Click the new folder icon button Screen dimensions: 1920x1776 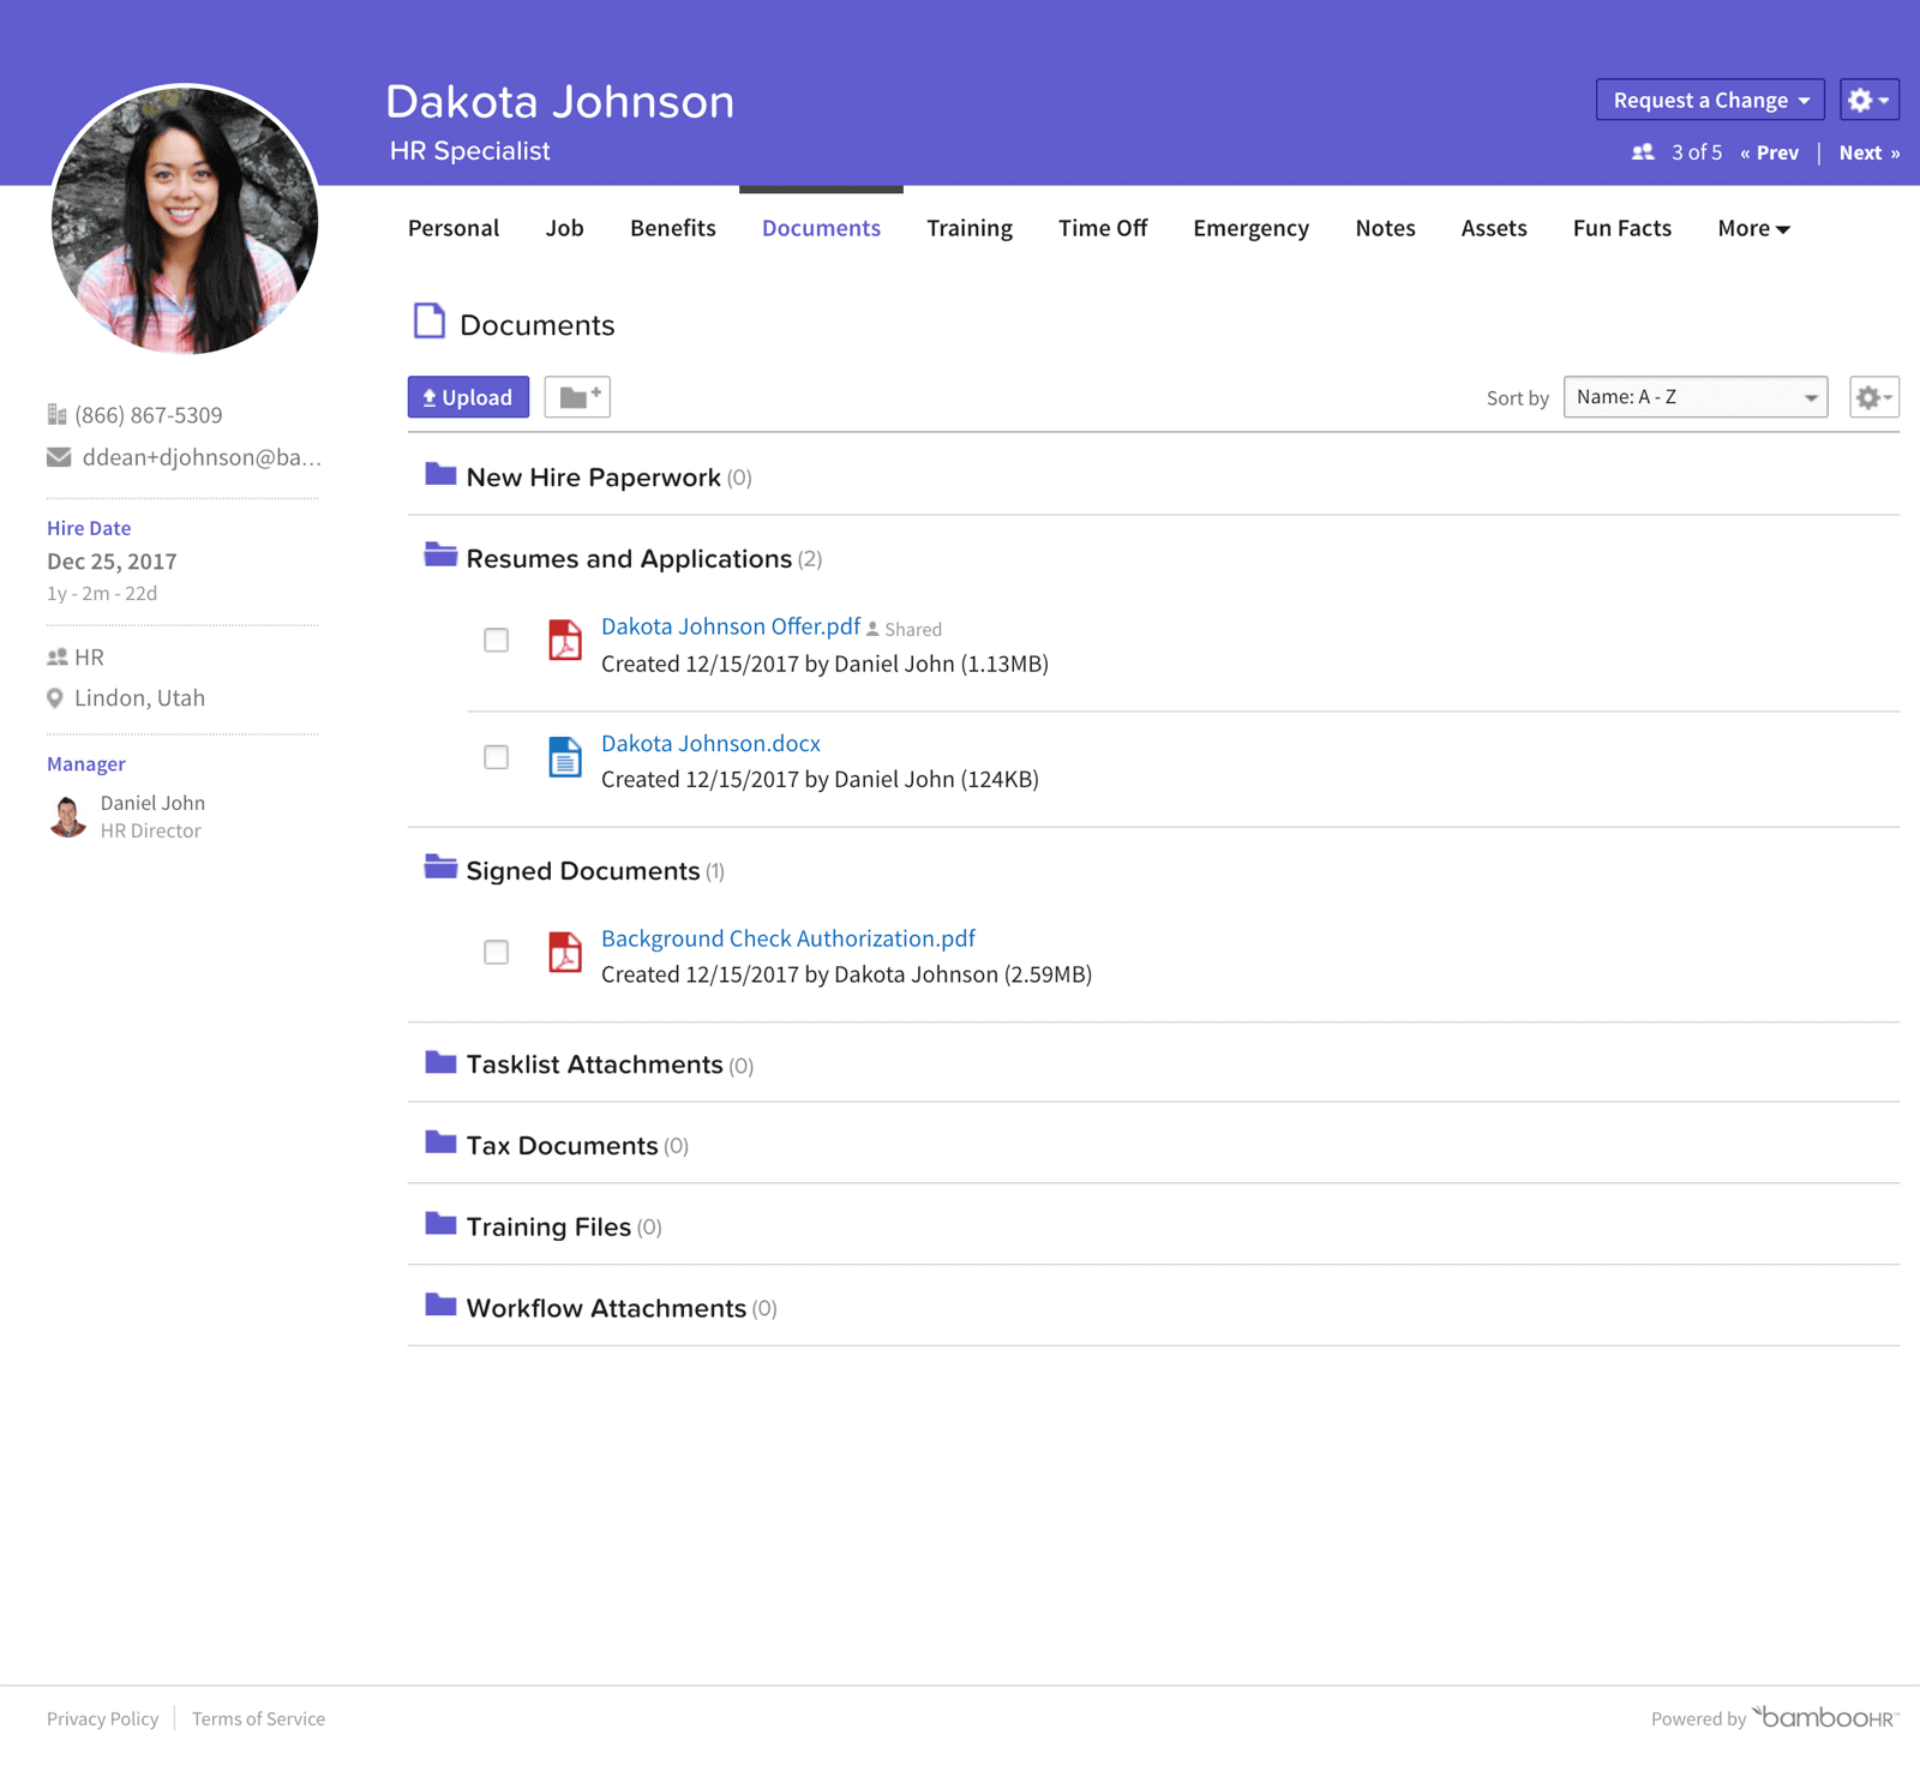click(x=577, y=397)
